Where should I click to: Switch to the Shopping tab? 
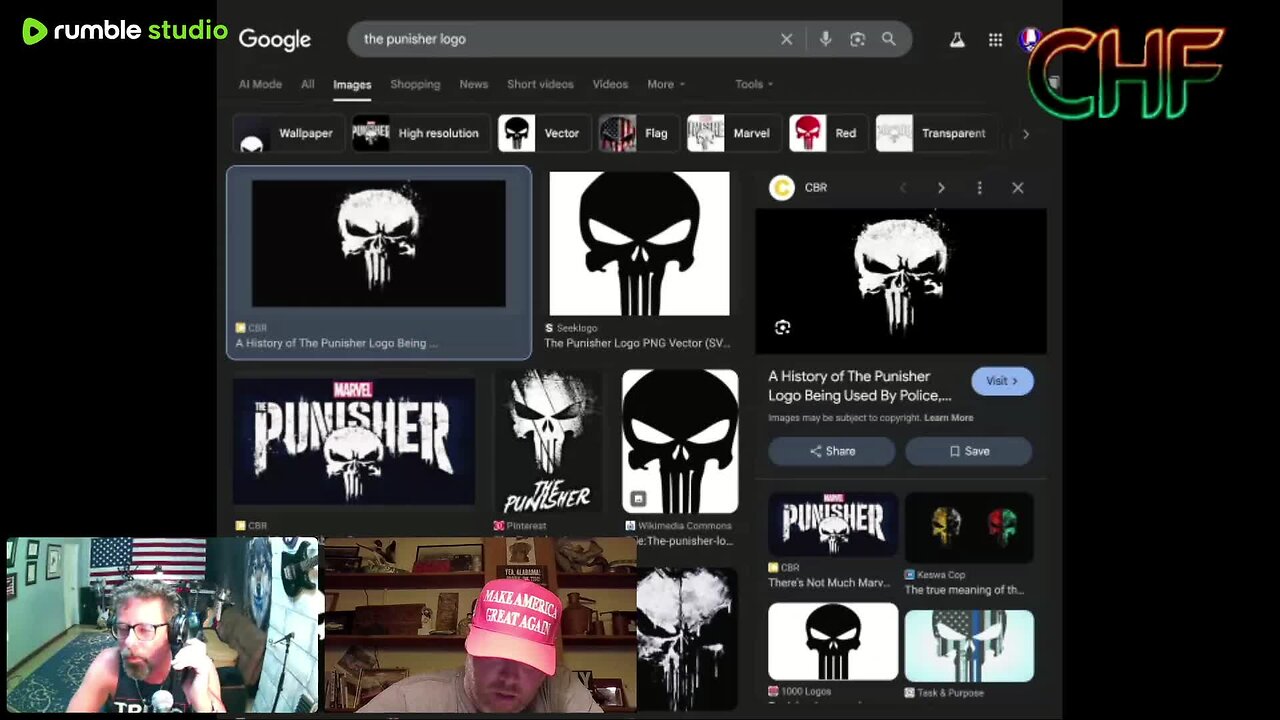coord(415,84)
